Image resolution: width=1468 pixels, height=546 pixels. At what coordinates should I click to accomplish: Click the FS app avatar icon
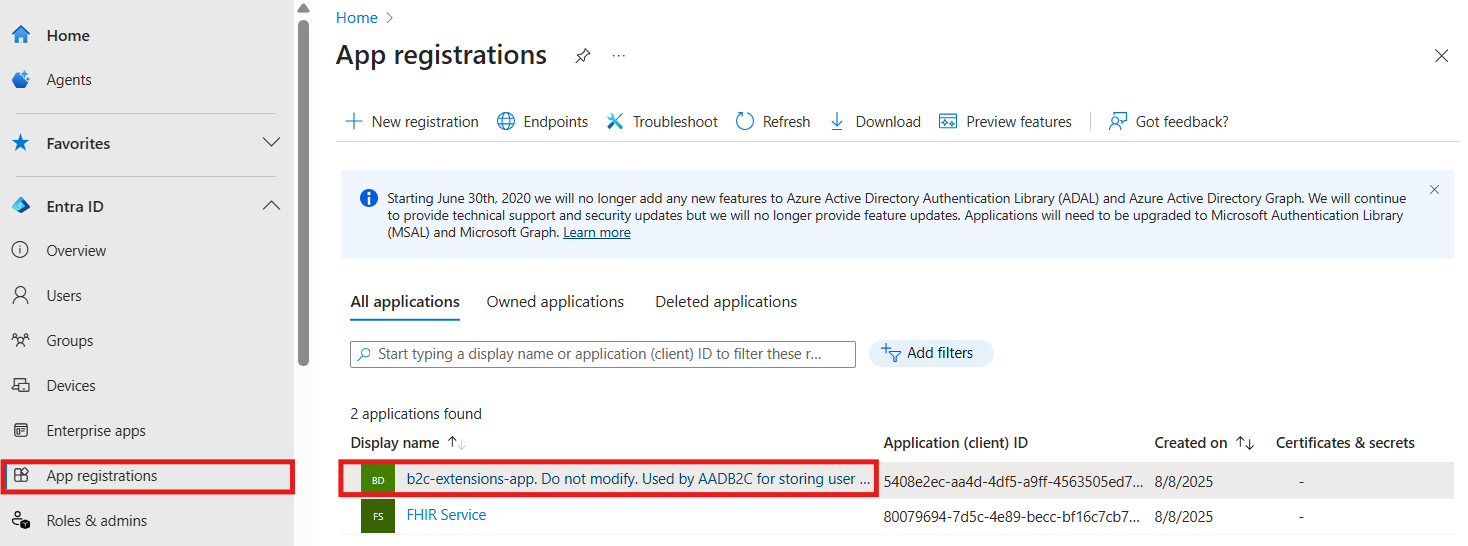pos(378,516)
